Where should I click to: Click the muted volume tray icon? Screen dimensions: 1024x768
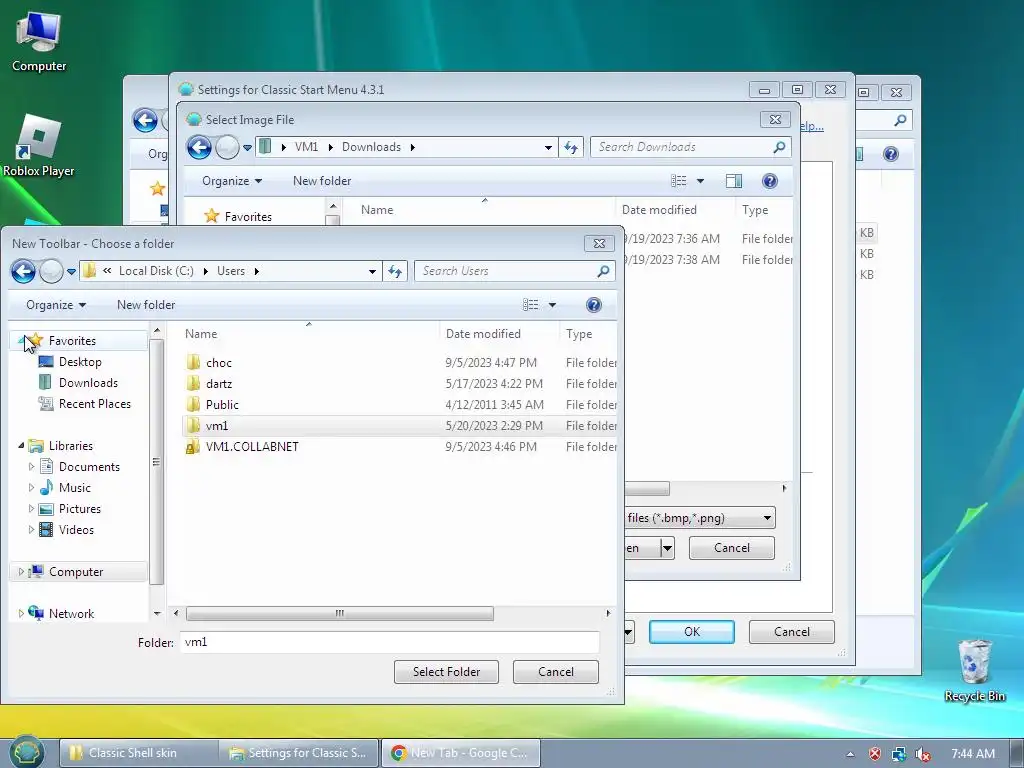tap(923, 754)
